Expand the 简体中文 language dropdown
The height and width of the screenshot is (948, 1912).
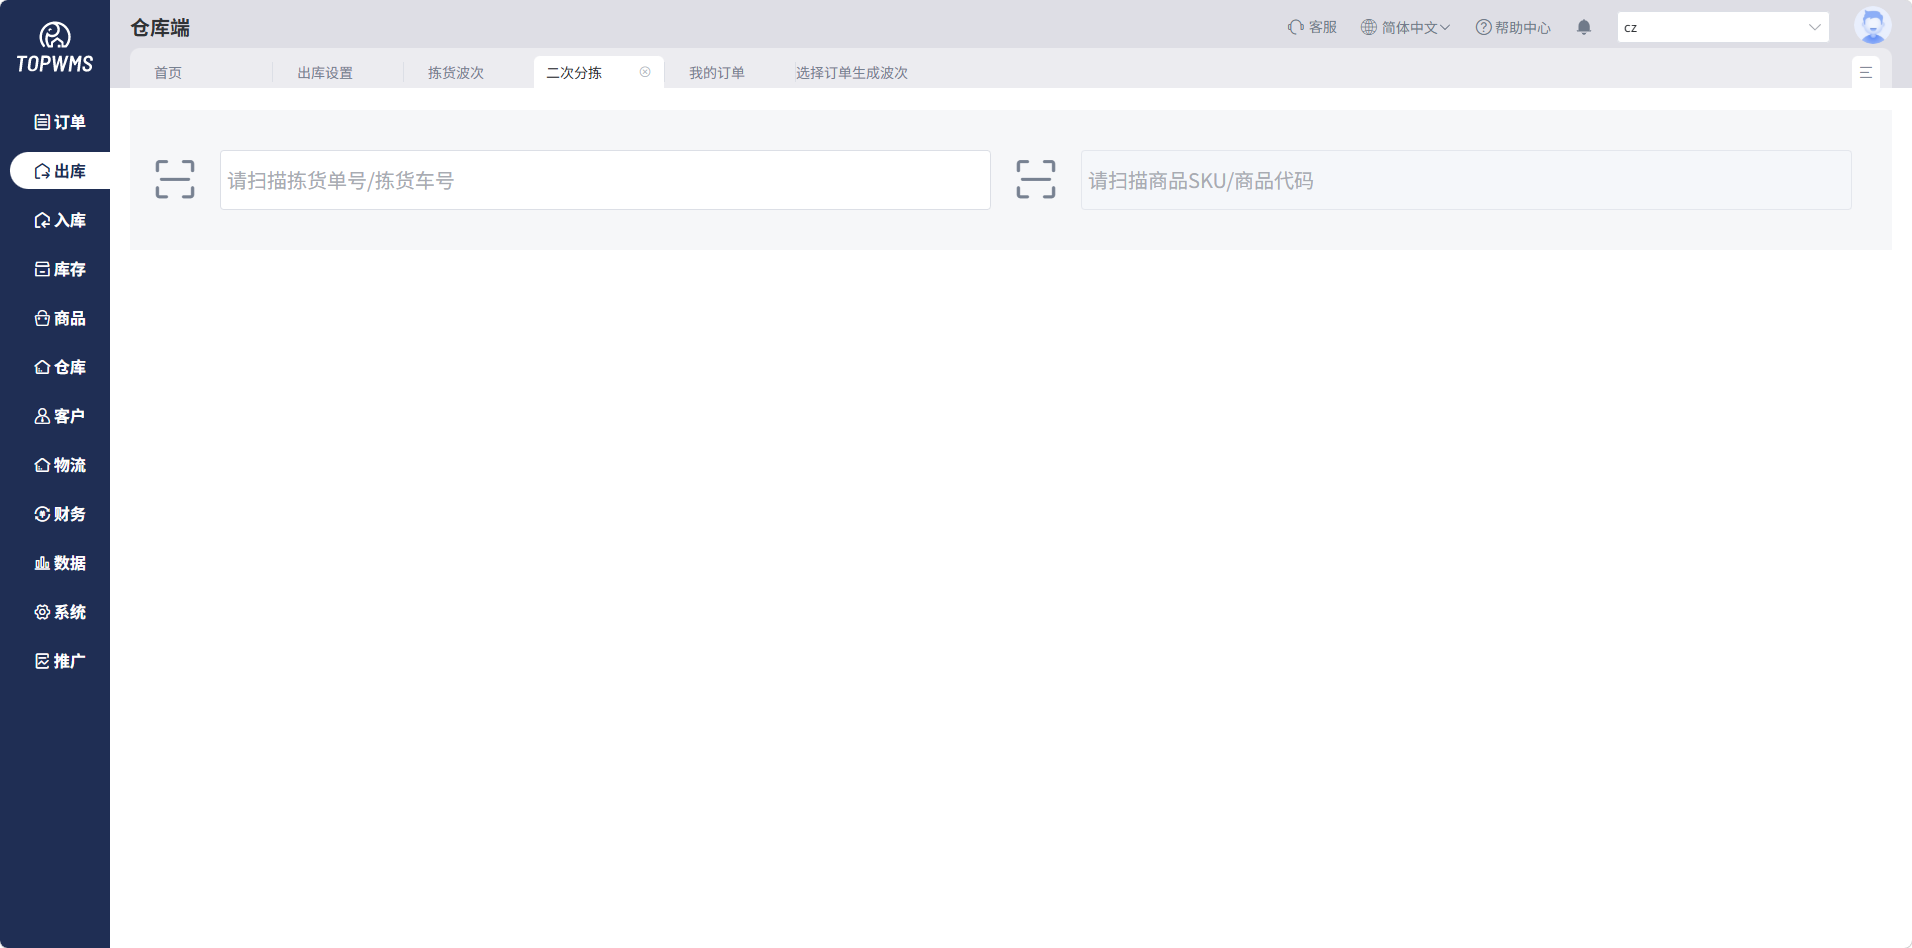tap(1405, 27)
